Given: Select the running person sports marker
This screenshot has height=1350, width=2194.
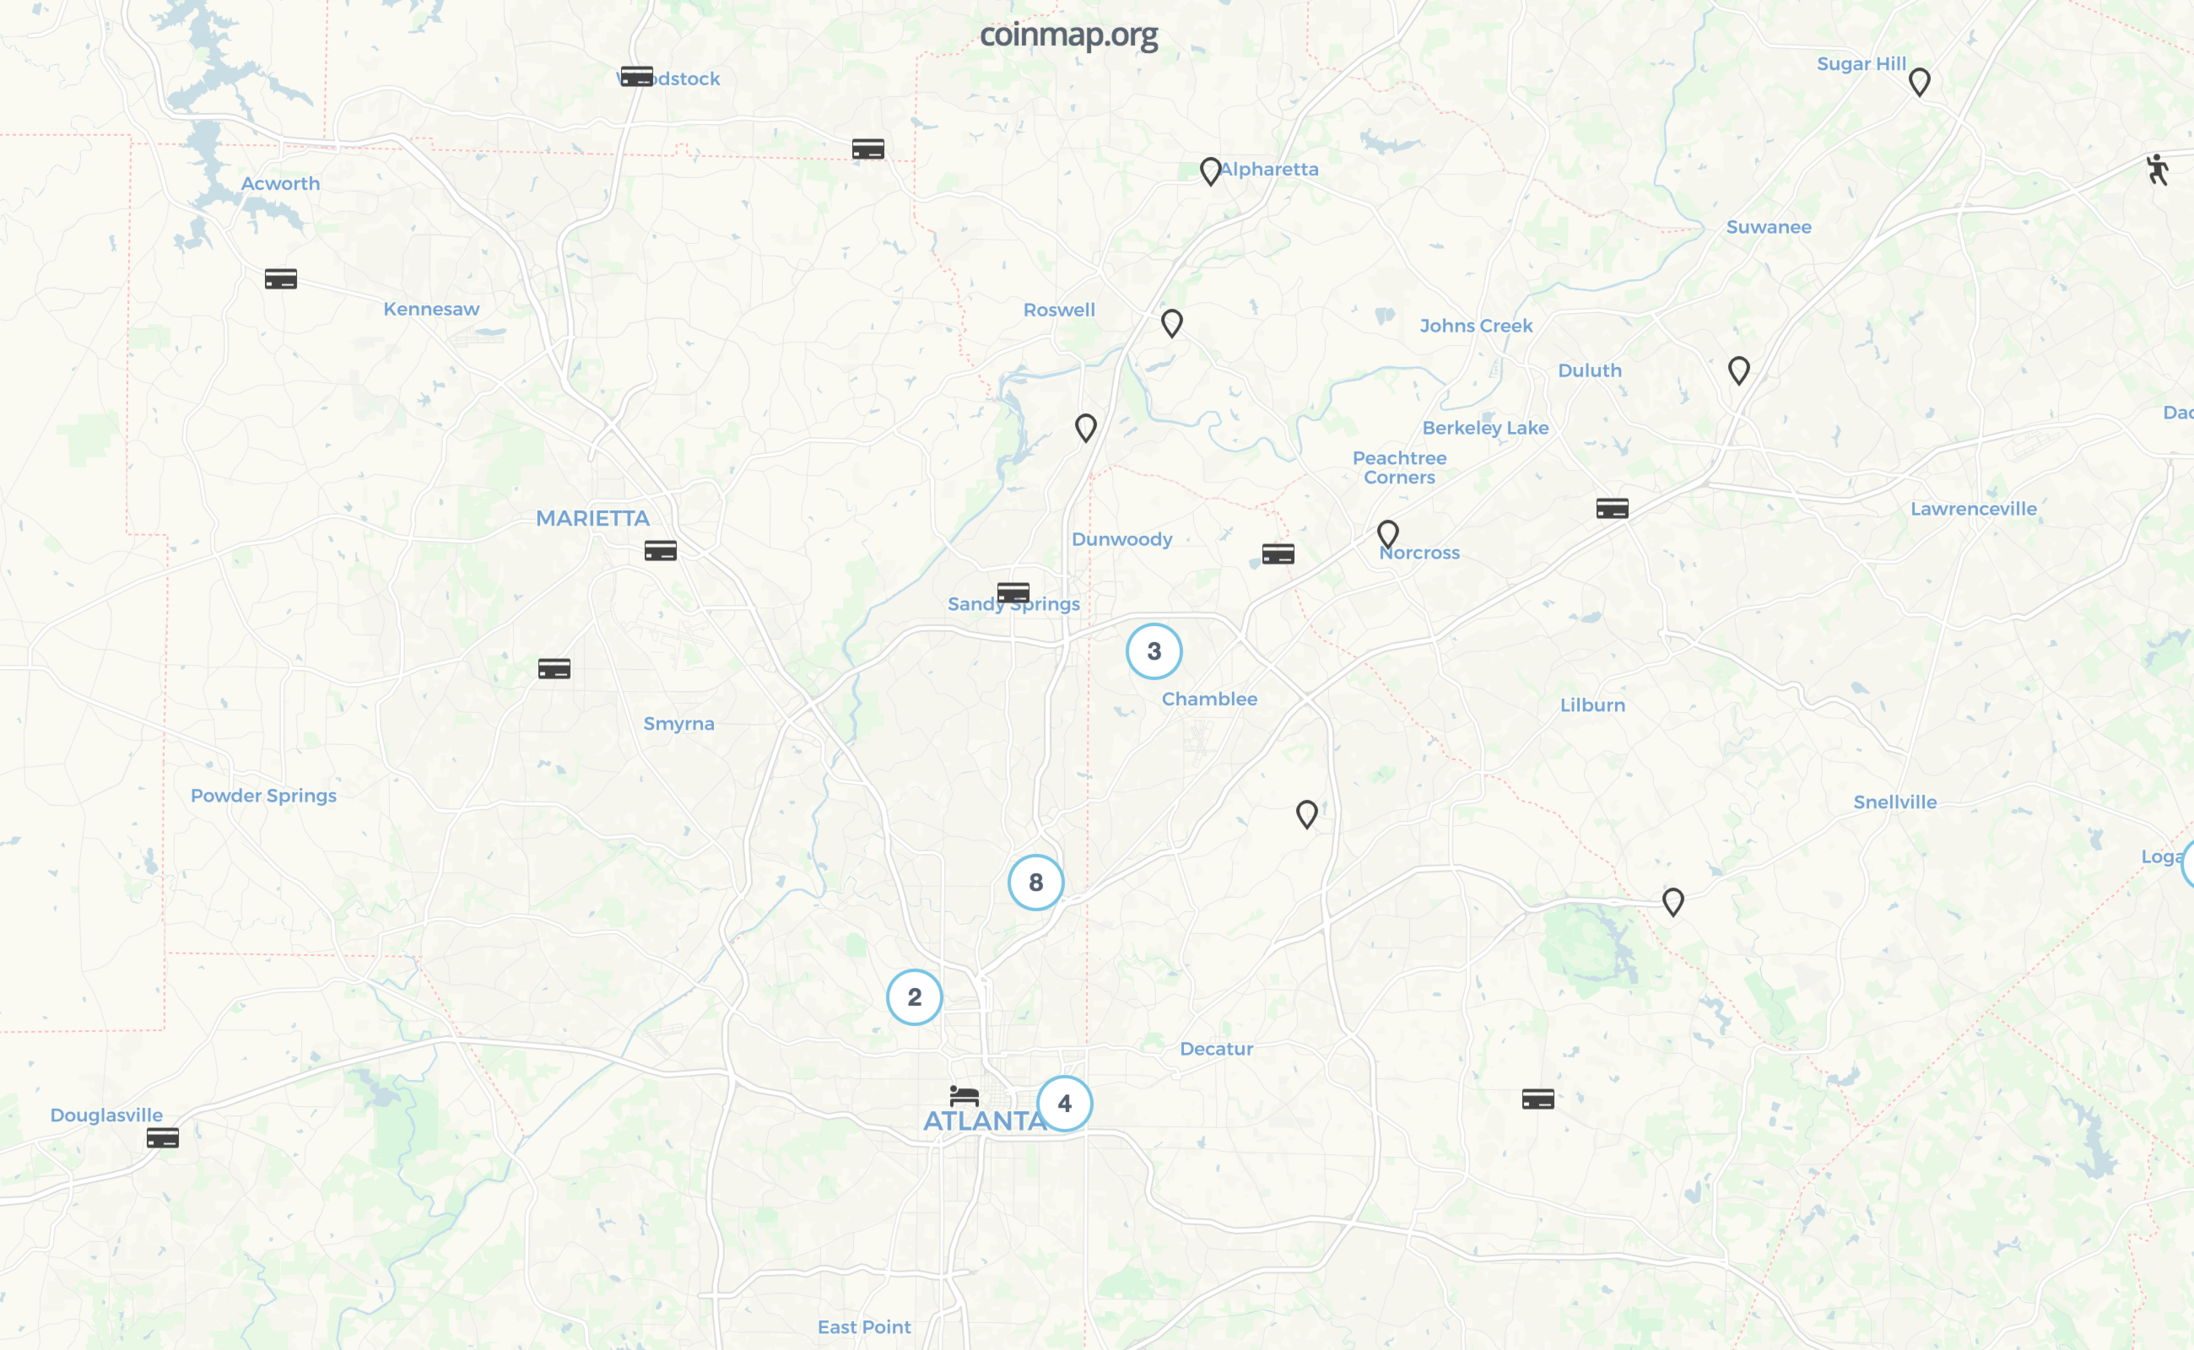Looking at the screenshot, I should pyautogui.click(x=2157, y=169).
